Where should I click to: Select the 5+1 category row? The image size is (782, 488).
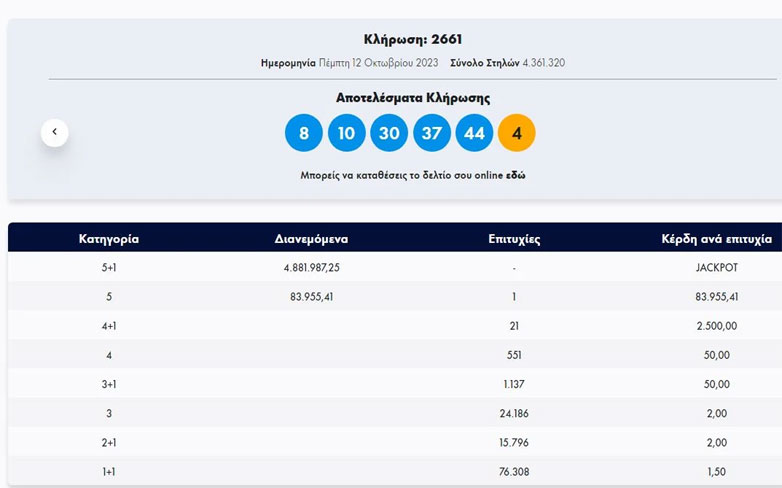(108, 268)
